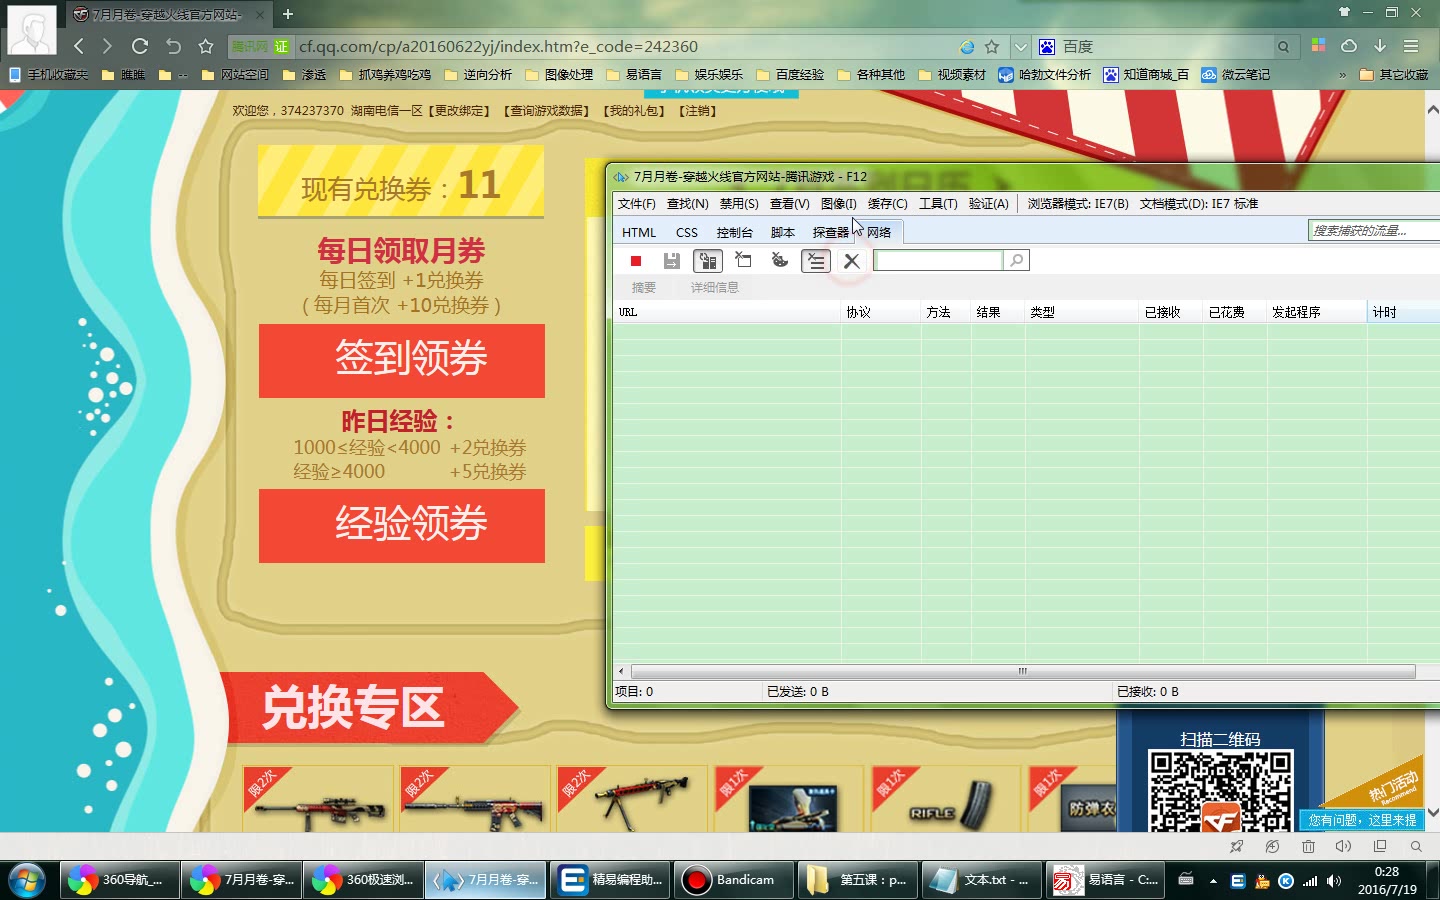Sort by the 类型 column header

[x=1082, y=312]
